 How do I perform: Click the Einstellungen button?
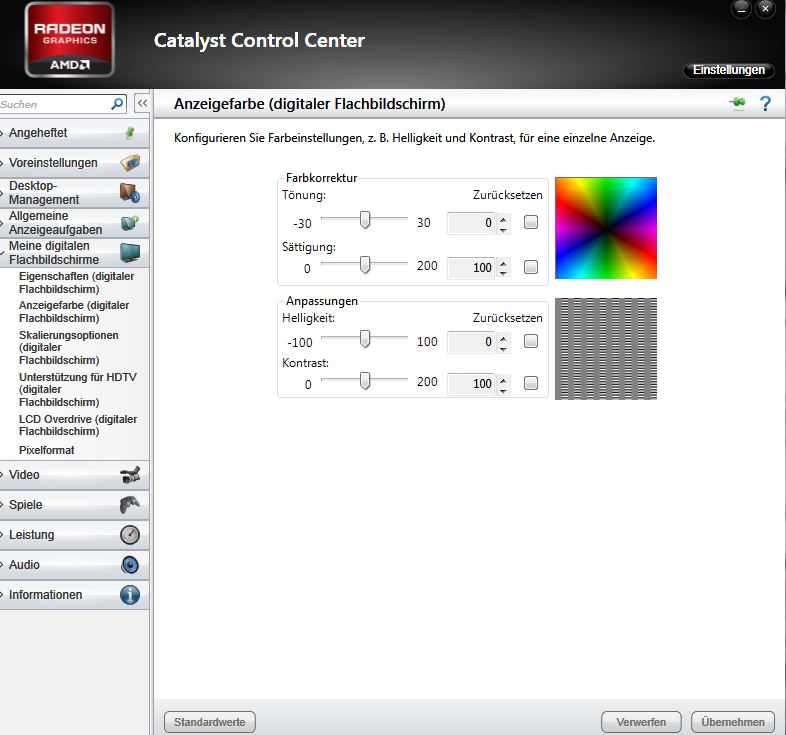728,70
